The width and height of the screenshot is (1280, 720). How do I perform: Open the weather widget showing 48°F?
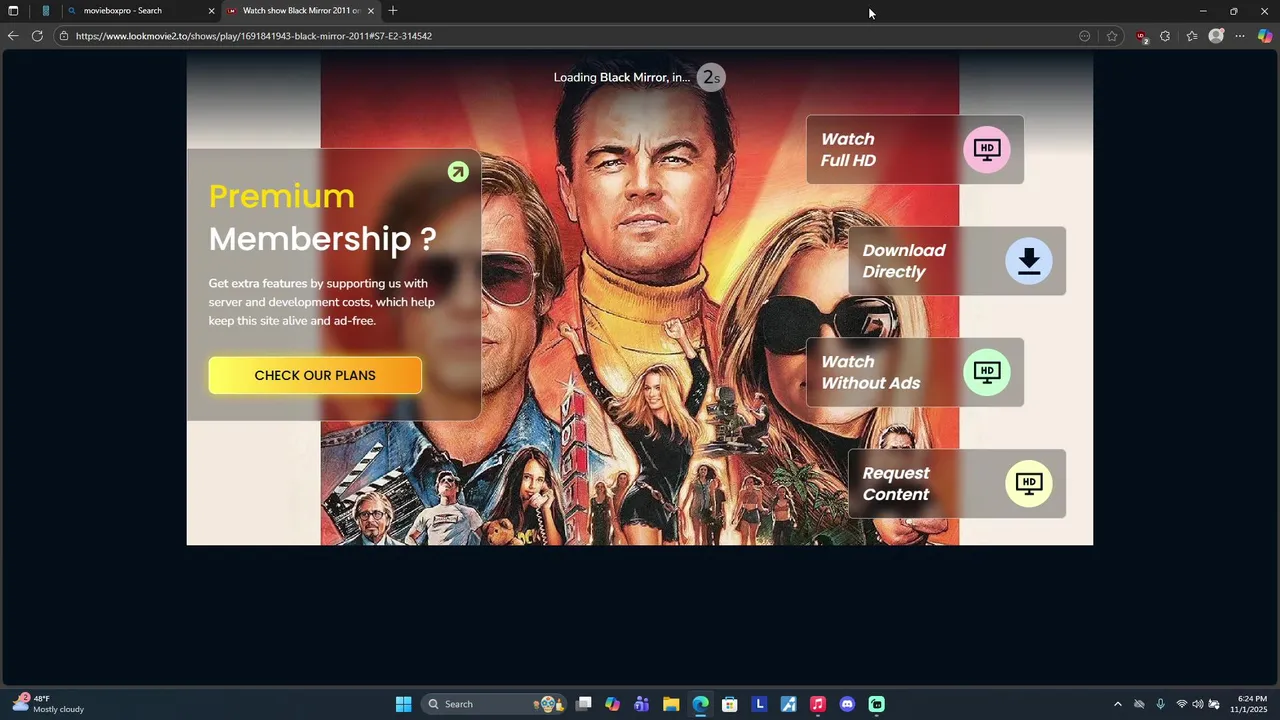pyautogui.click(x=48, y=704)
